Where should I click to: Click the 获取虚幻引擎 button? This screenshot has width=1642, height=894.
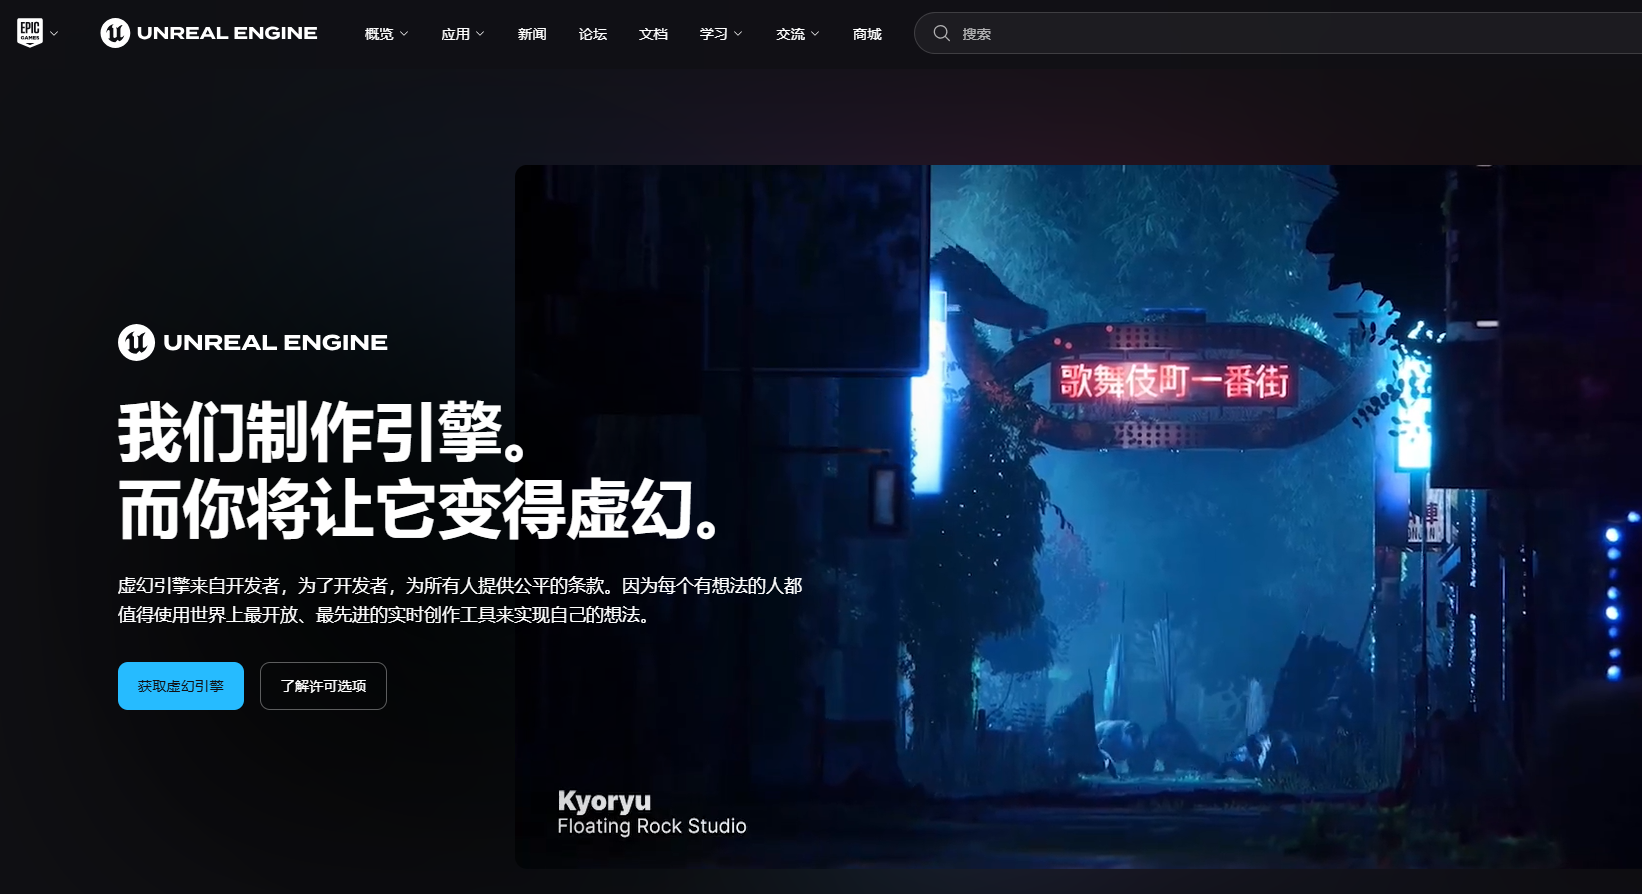click(x=181, y=686)
